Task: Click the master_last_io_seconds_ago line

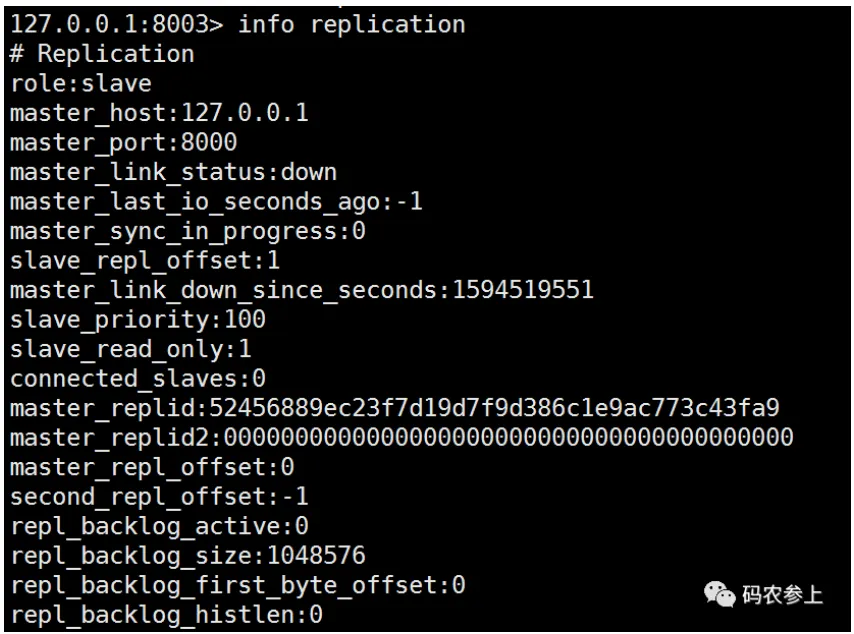Action: (x=216, y=202)
